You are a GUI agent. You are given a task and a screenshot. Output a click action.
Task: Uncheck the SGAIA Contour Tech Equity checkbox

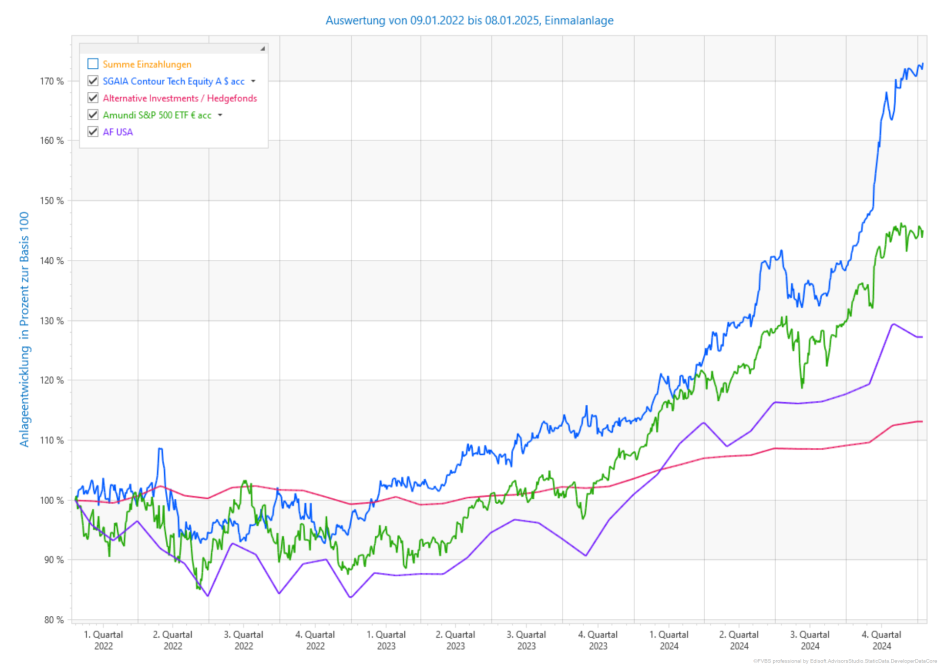[93, 81]
